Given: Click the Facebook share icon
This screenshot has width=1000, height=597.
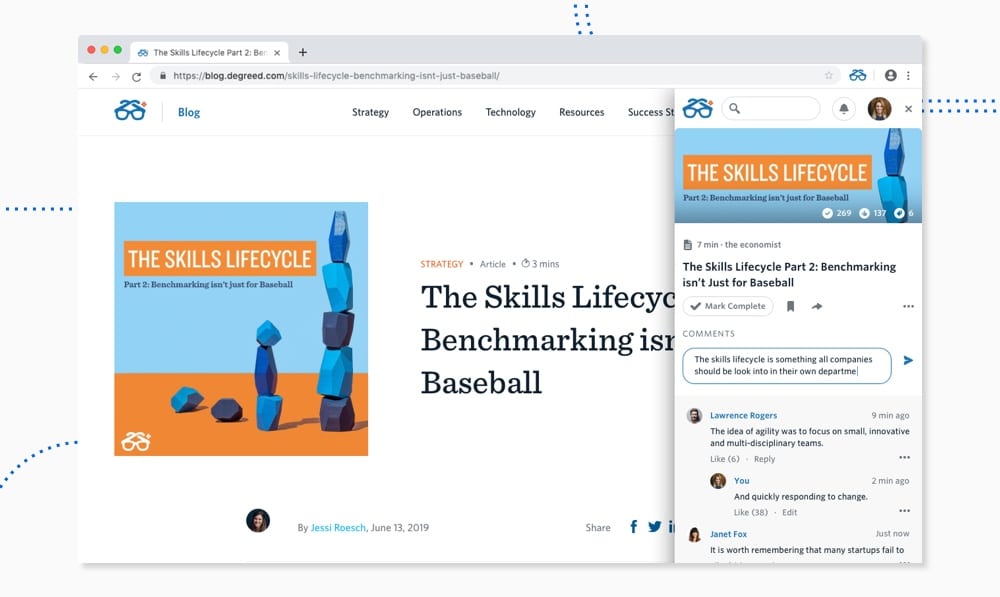Looking at the screenshot, I should pos(633,527).
